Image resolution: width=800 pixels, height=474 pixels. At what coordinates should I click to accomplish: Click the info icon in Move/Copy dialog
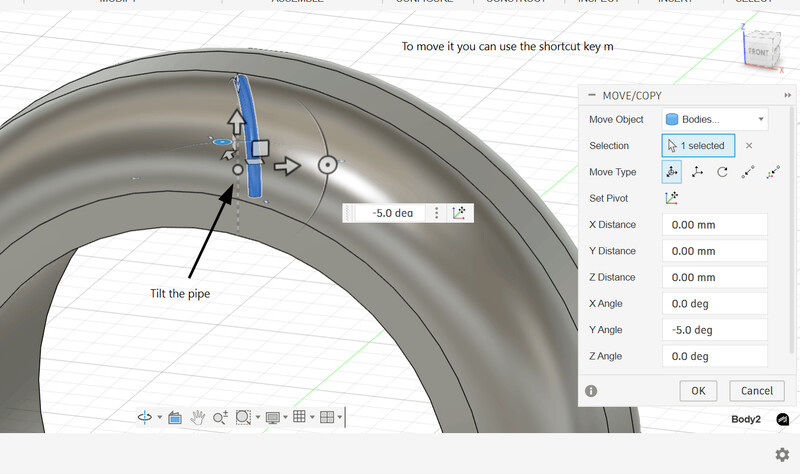pos(591,391)
